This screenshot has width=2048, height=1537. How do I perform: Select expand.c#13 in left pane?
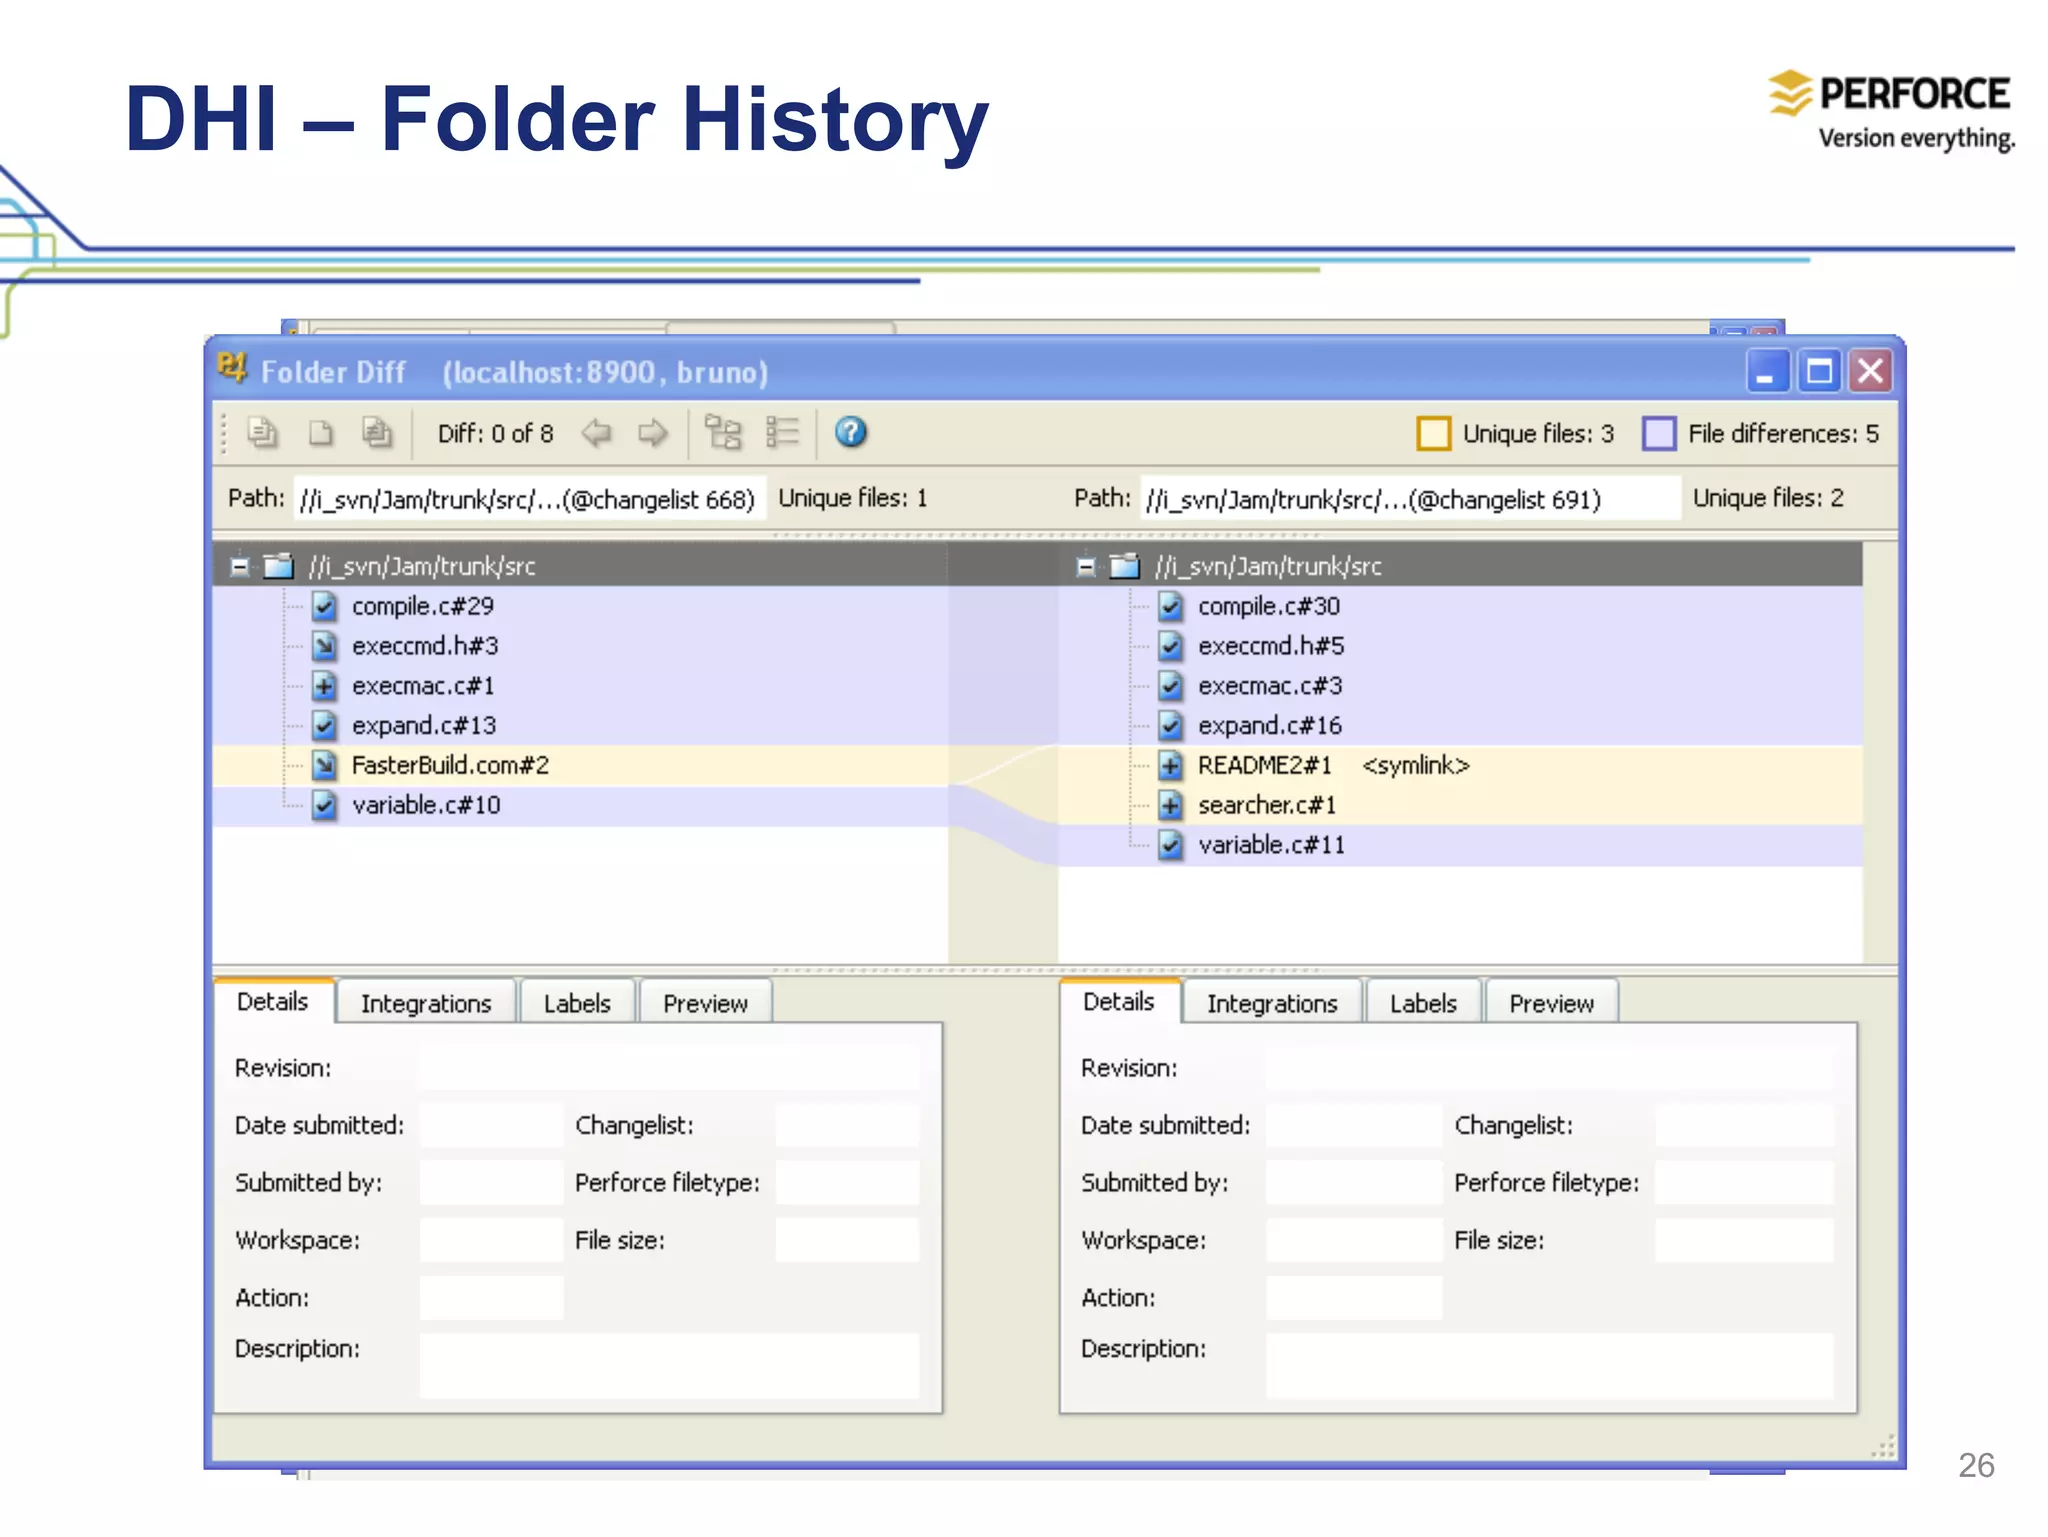(424, 725)
